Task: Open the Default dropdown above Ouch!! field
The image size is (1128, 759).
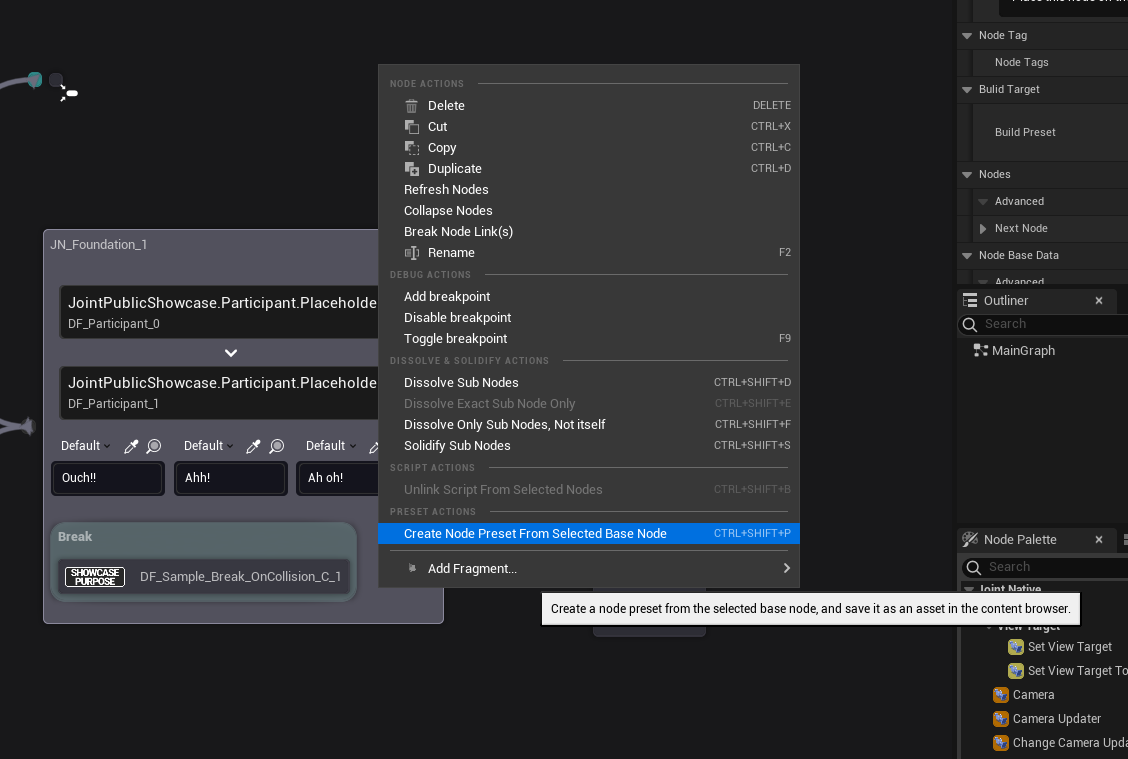Action: coord(85,446)
